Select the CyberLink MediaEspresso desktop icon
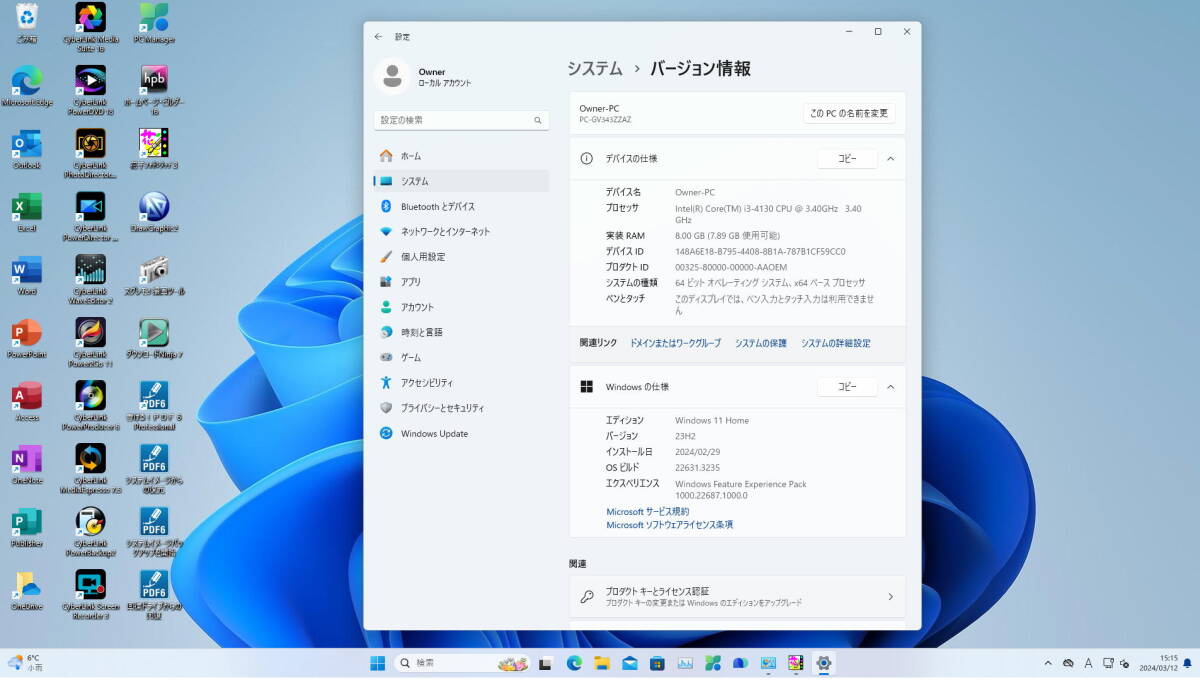1200x680 pixels. (90, 468)
